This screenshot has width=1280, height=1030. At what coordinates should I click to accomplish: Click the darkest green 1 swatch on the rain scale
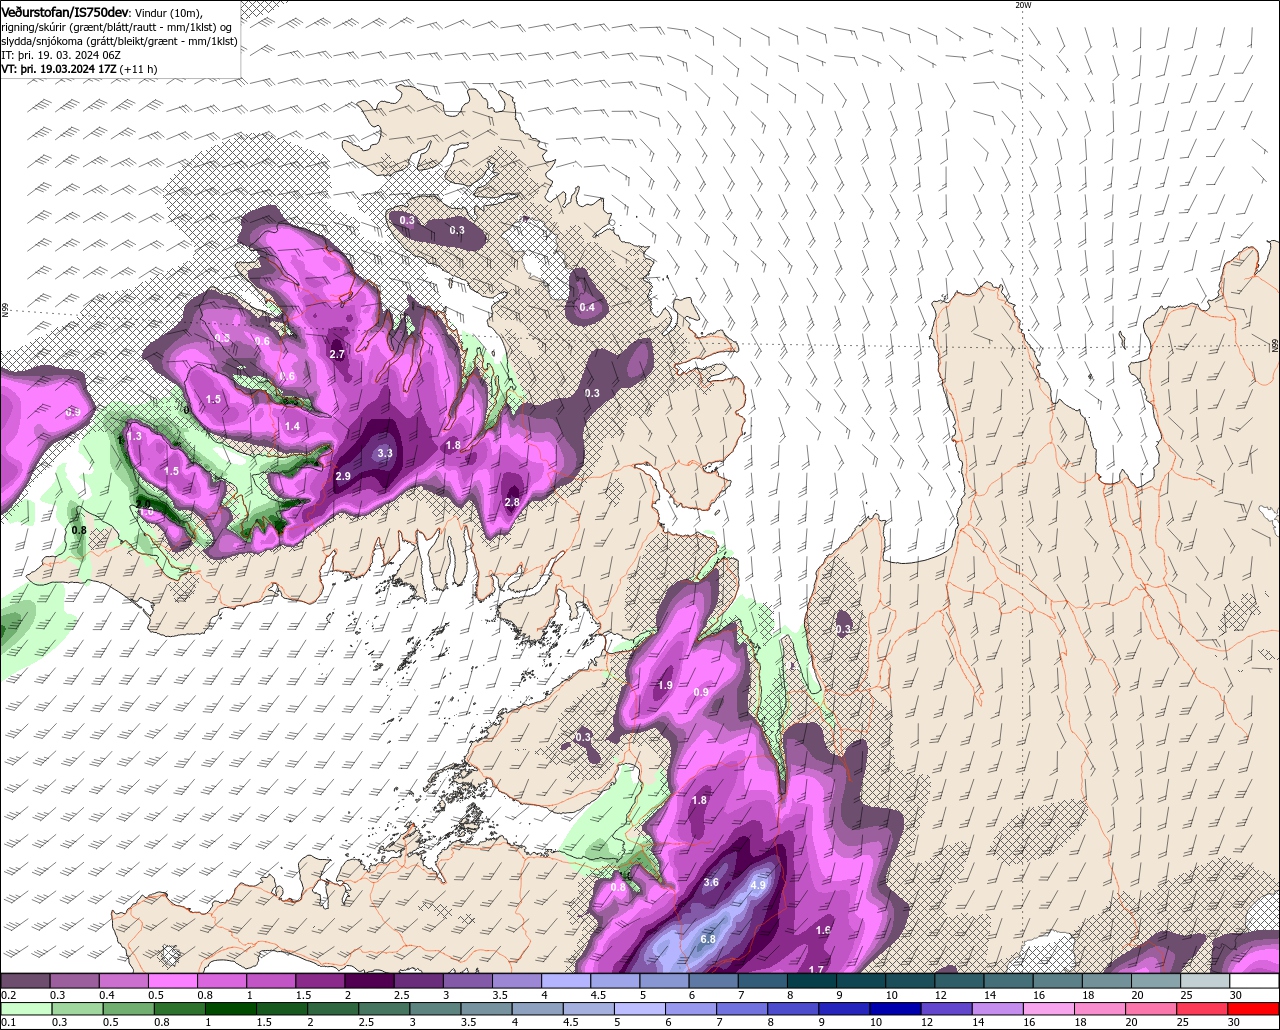click(231, 1008)
